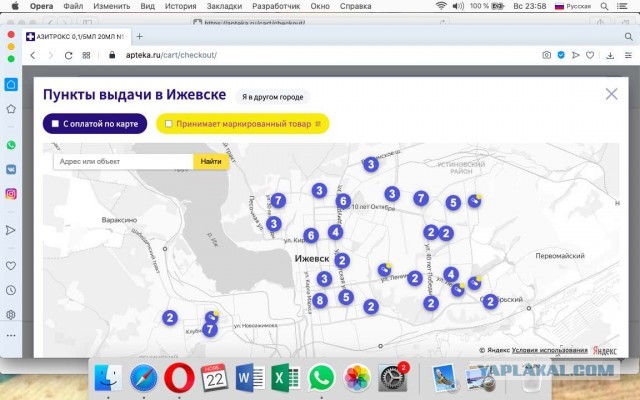640x400 pixels.
Task: Click the padlock site security icon
Action: pyautogui.click(x=112, y=55)
